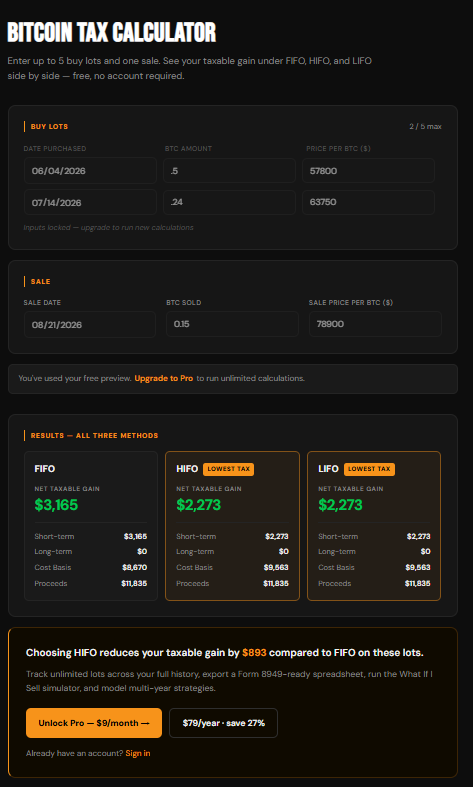Click the Unlock Pro $9/month button
473x787 pixels.
pos(94,723)
